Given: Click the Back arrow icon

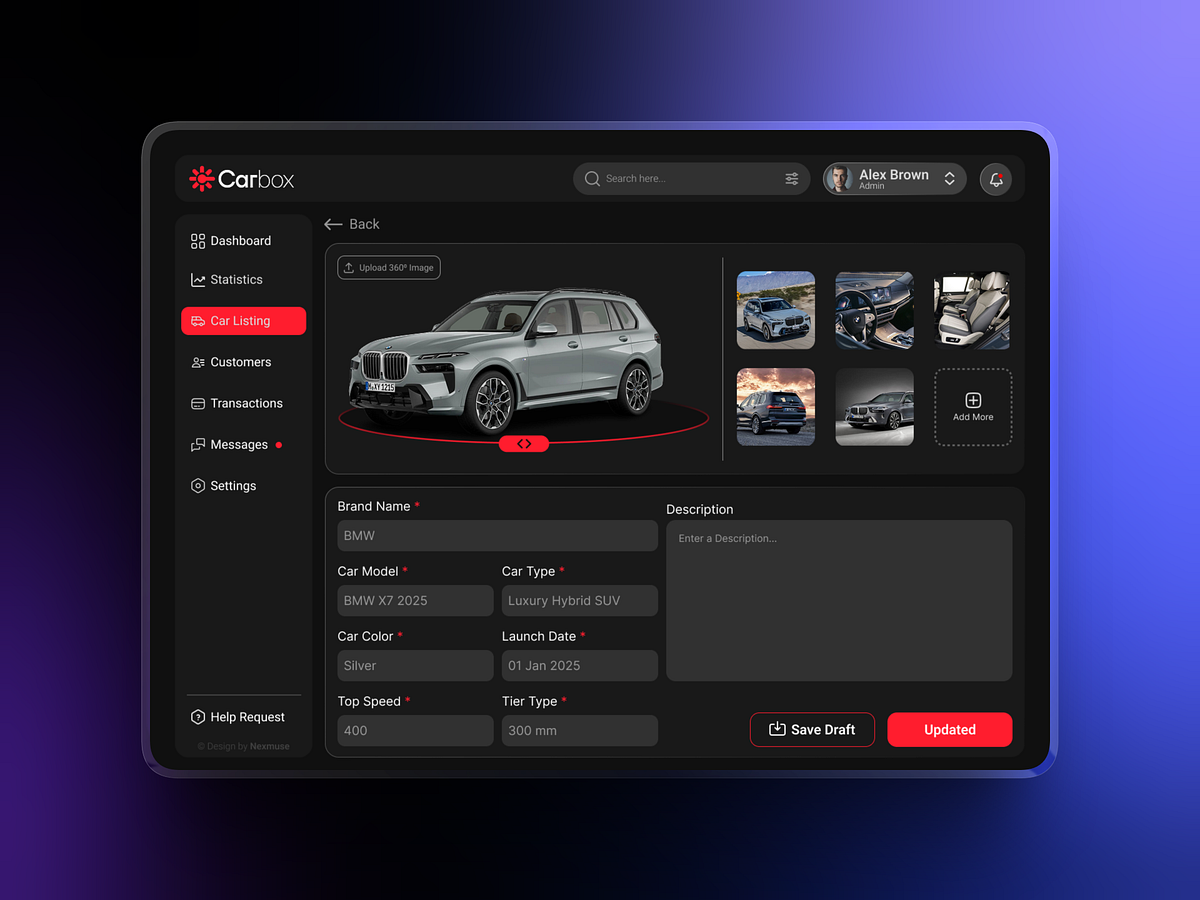Looking at the screenshot, I should (334, 224).
